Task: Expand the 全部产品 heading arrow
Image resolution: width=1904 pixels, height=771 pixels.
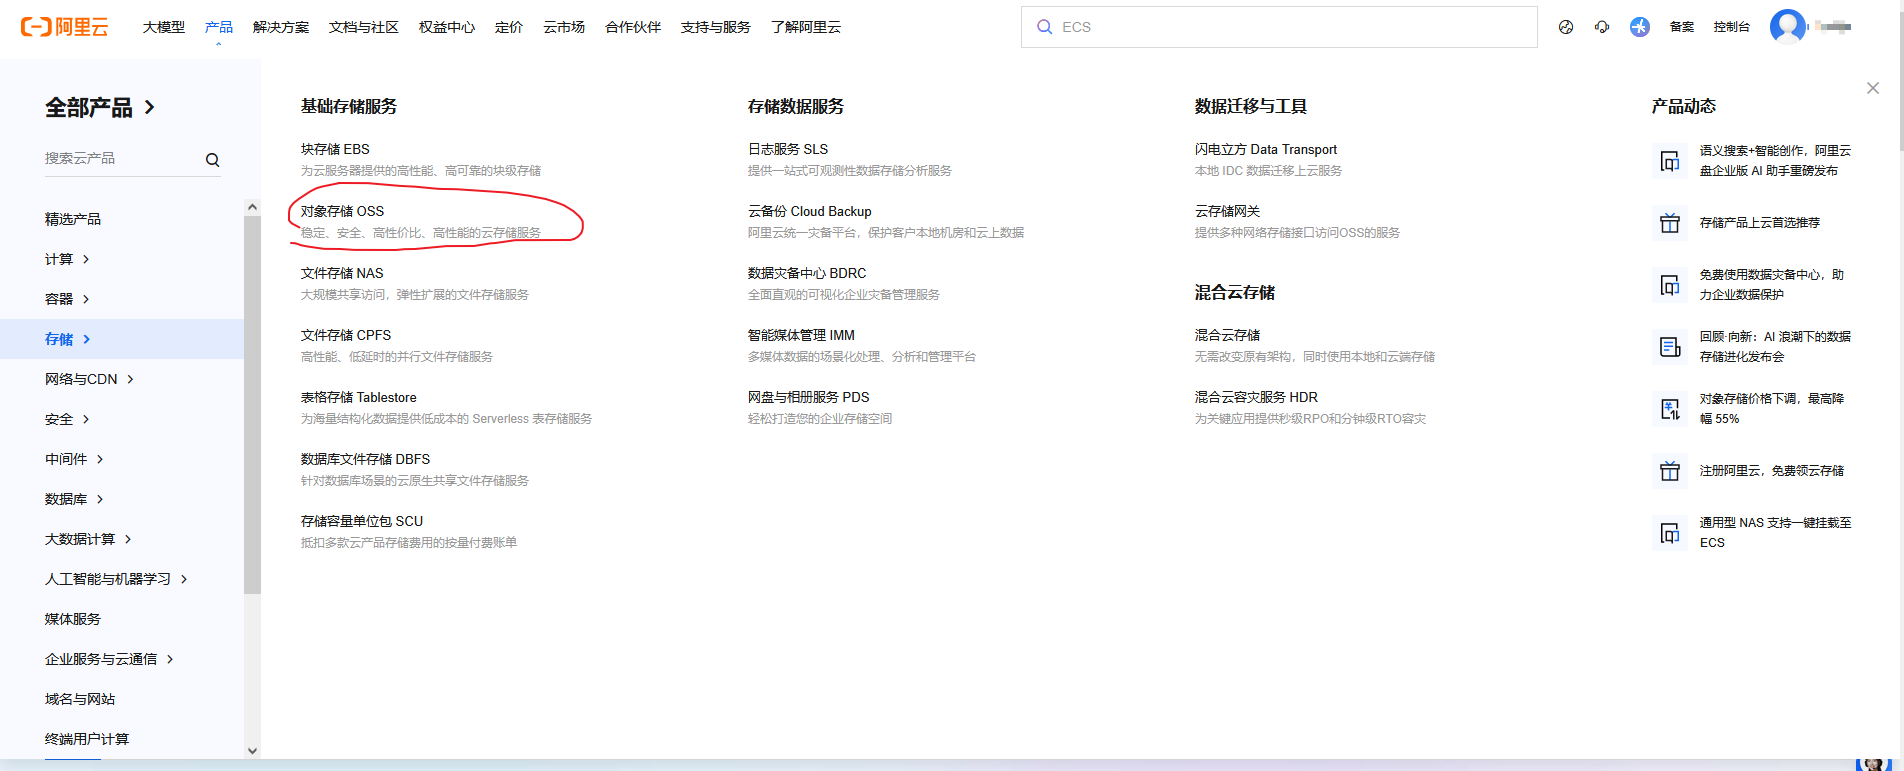Action: click(150, 107)
